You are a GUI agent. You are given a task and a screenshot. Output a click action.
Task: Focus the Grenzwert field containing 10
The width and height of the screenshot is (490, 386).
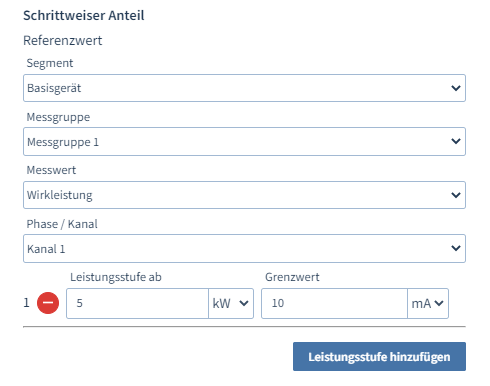(x=334, y=303)
